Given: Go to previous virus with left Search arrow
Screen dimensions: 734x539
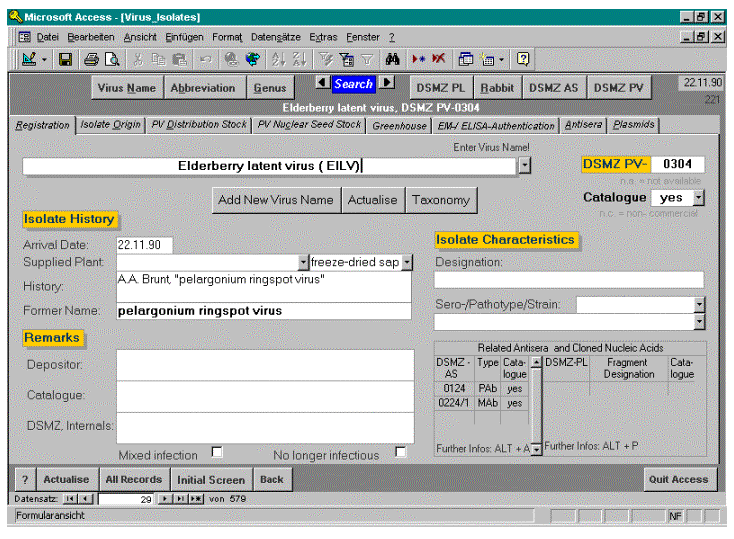Looking at the screenshot, I should [x=322, y=83].
